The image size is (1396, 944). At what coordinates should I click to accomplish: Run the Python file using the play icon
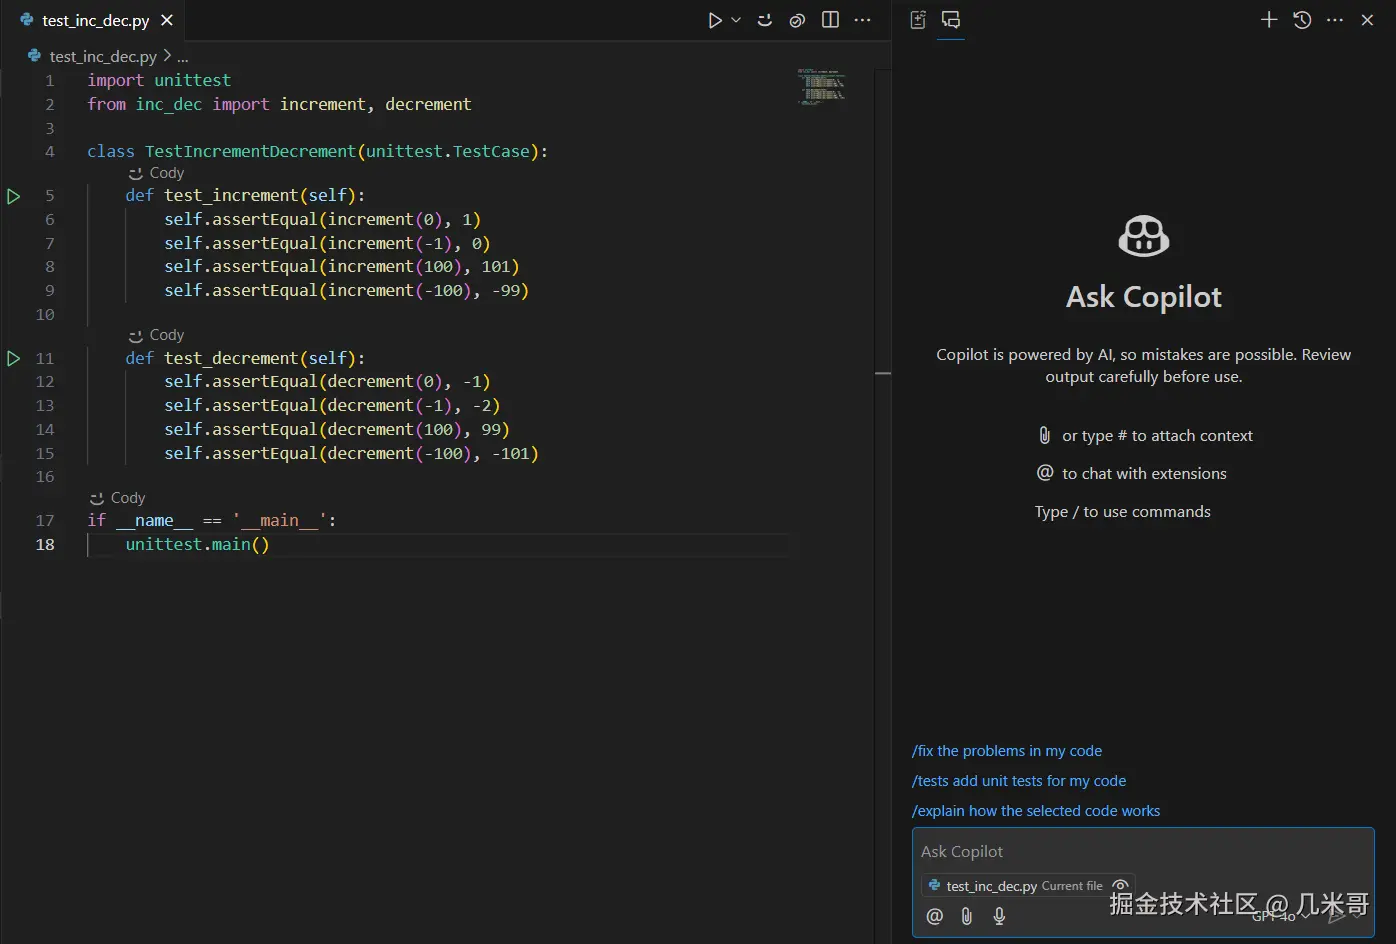(x=714, y=20)
